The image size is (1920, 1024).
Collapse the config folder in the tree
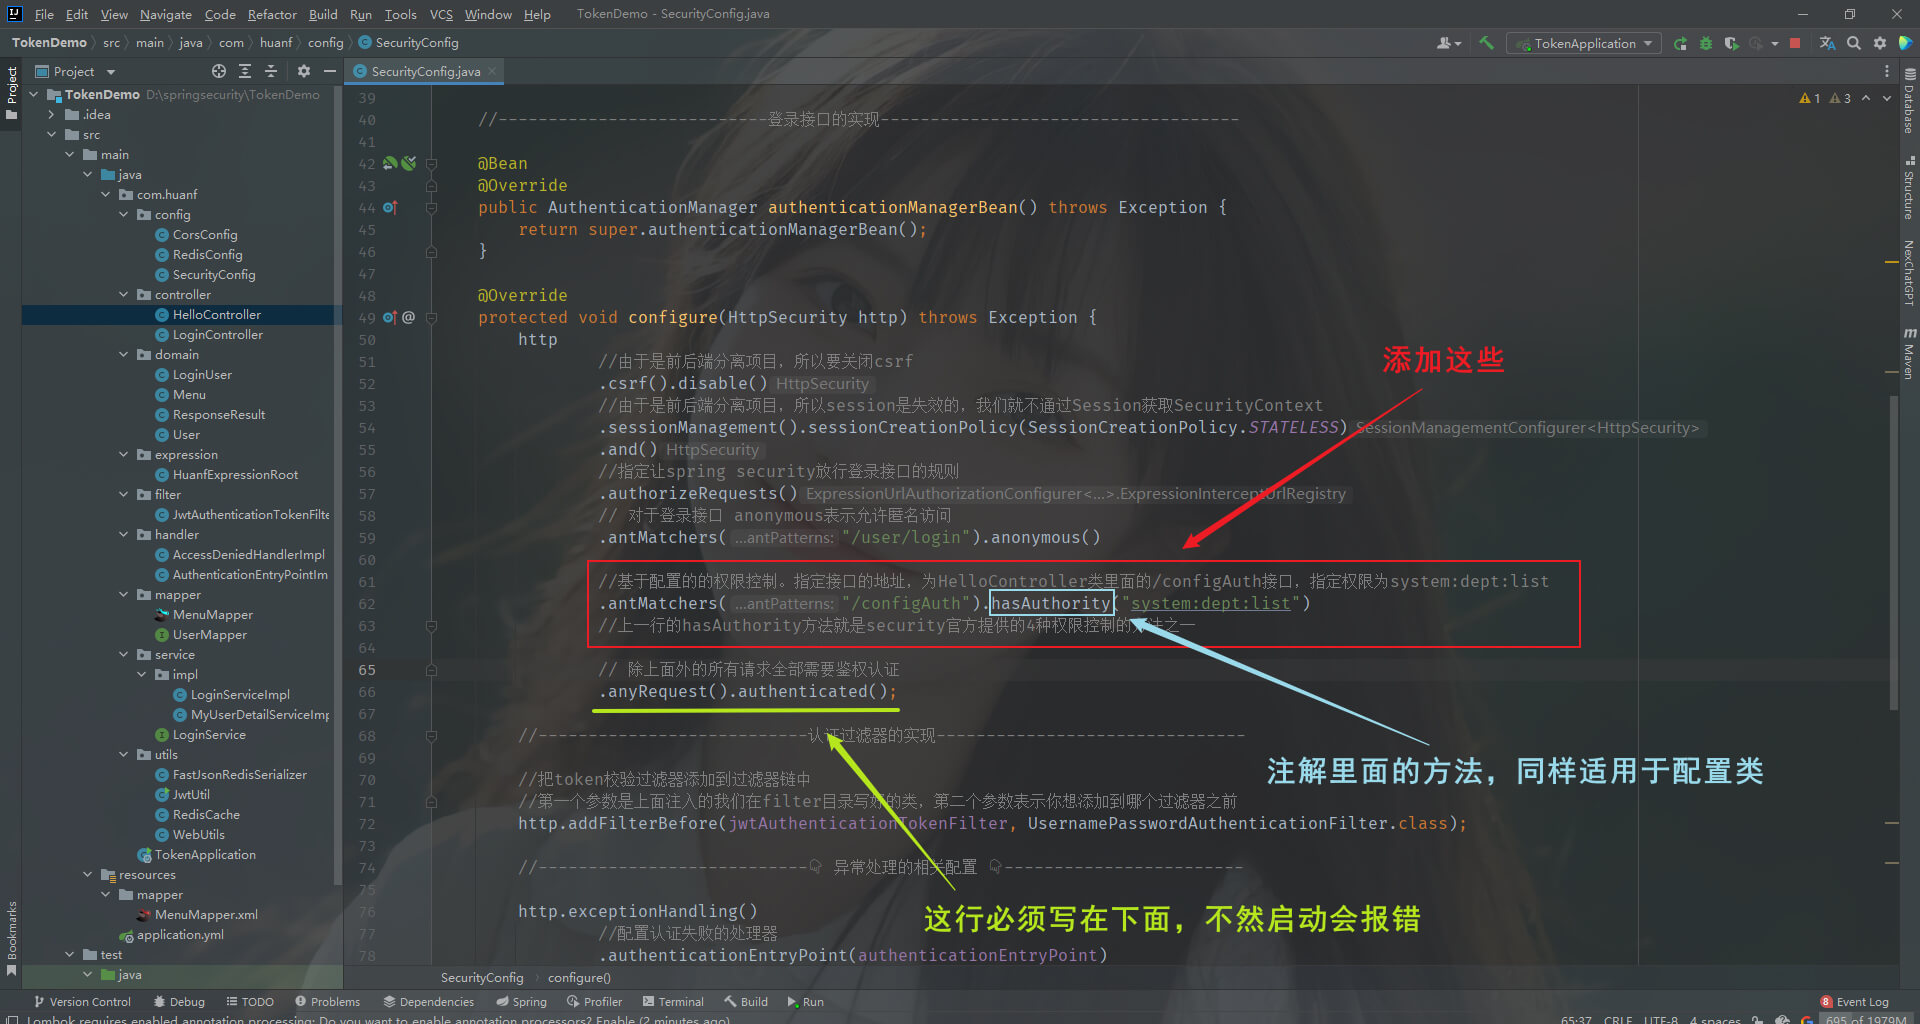tap(124, 214)
